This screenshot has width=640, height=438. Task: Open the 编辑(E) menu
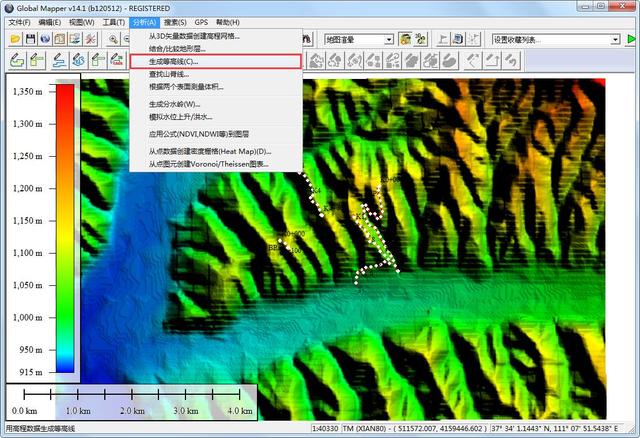point(49,22)
